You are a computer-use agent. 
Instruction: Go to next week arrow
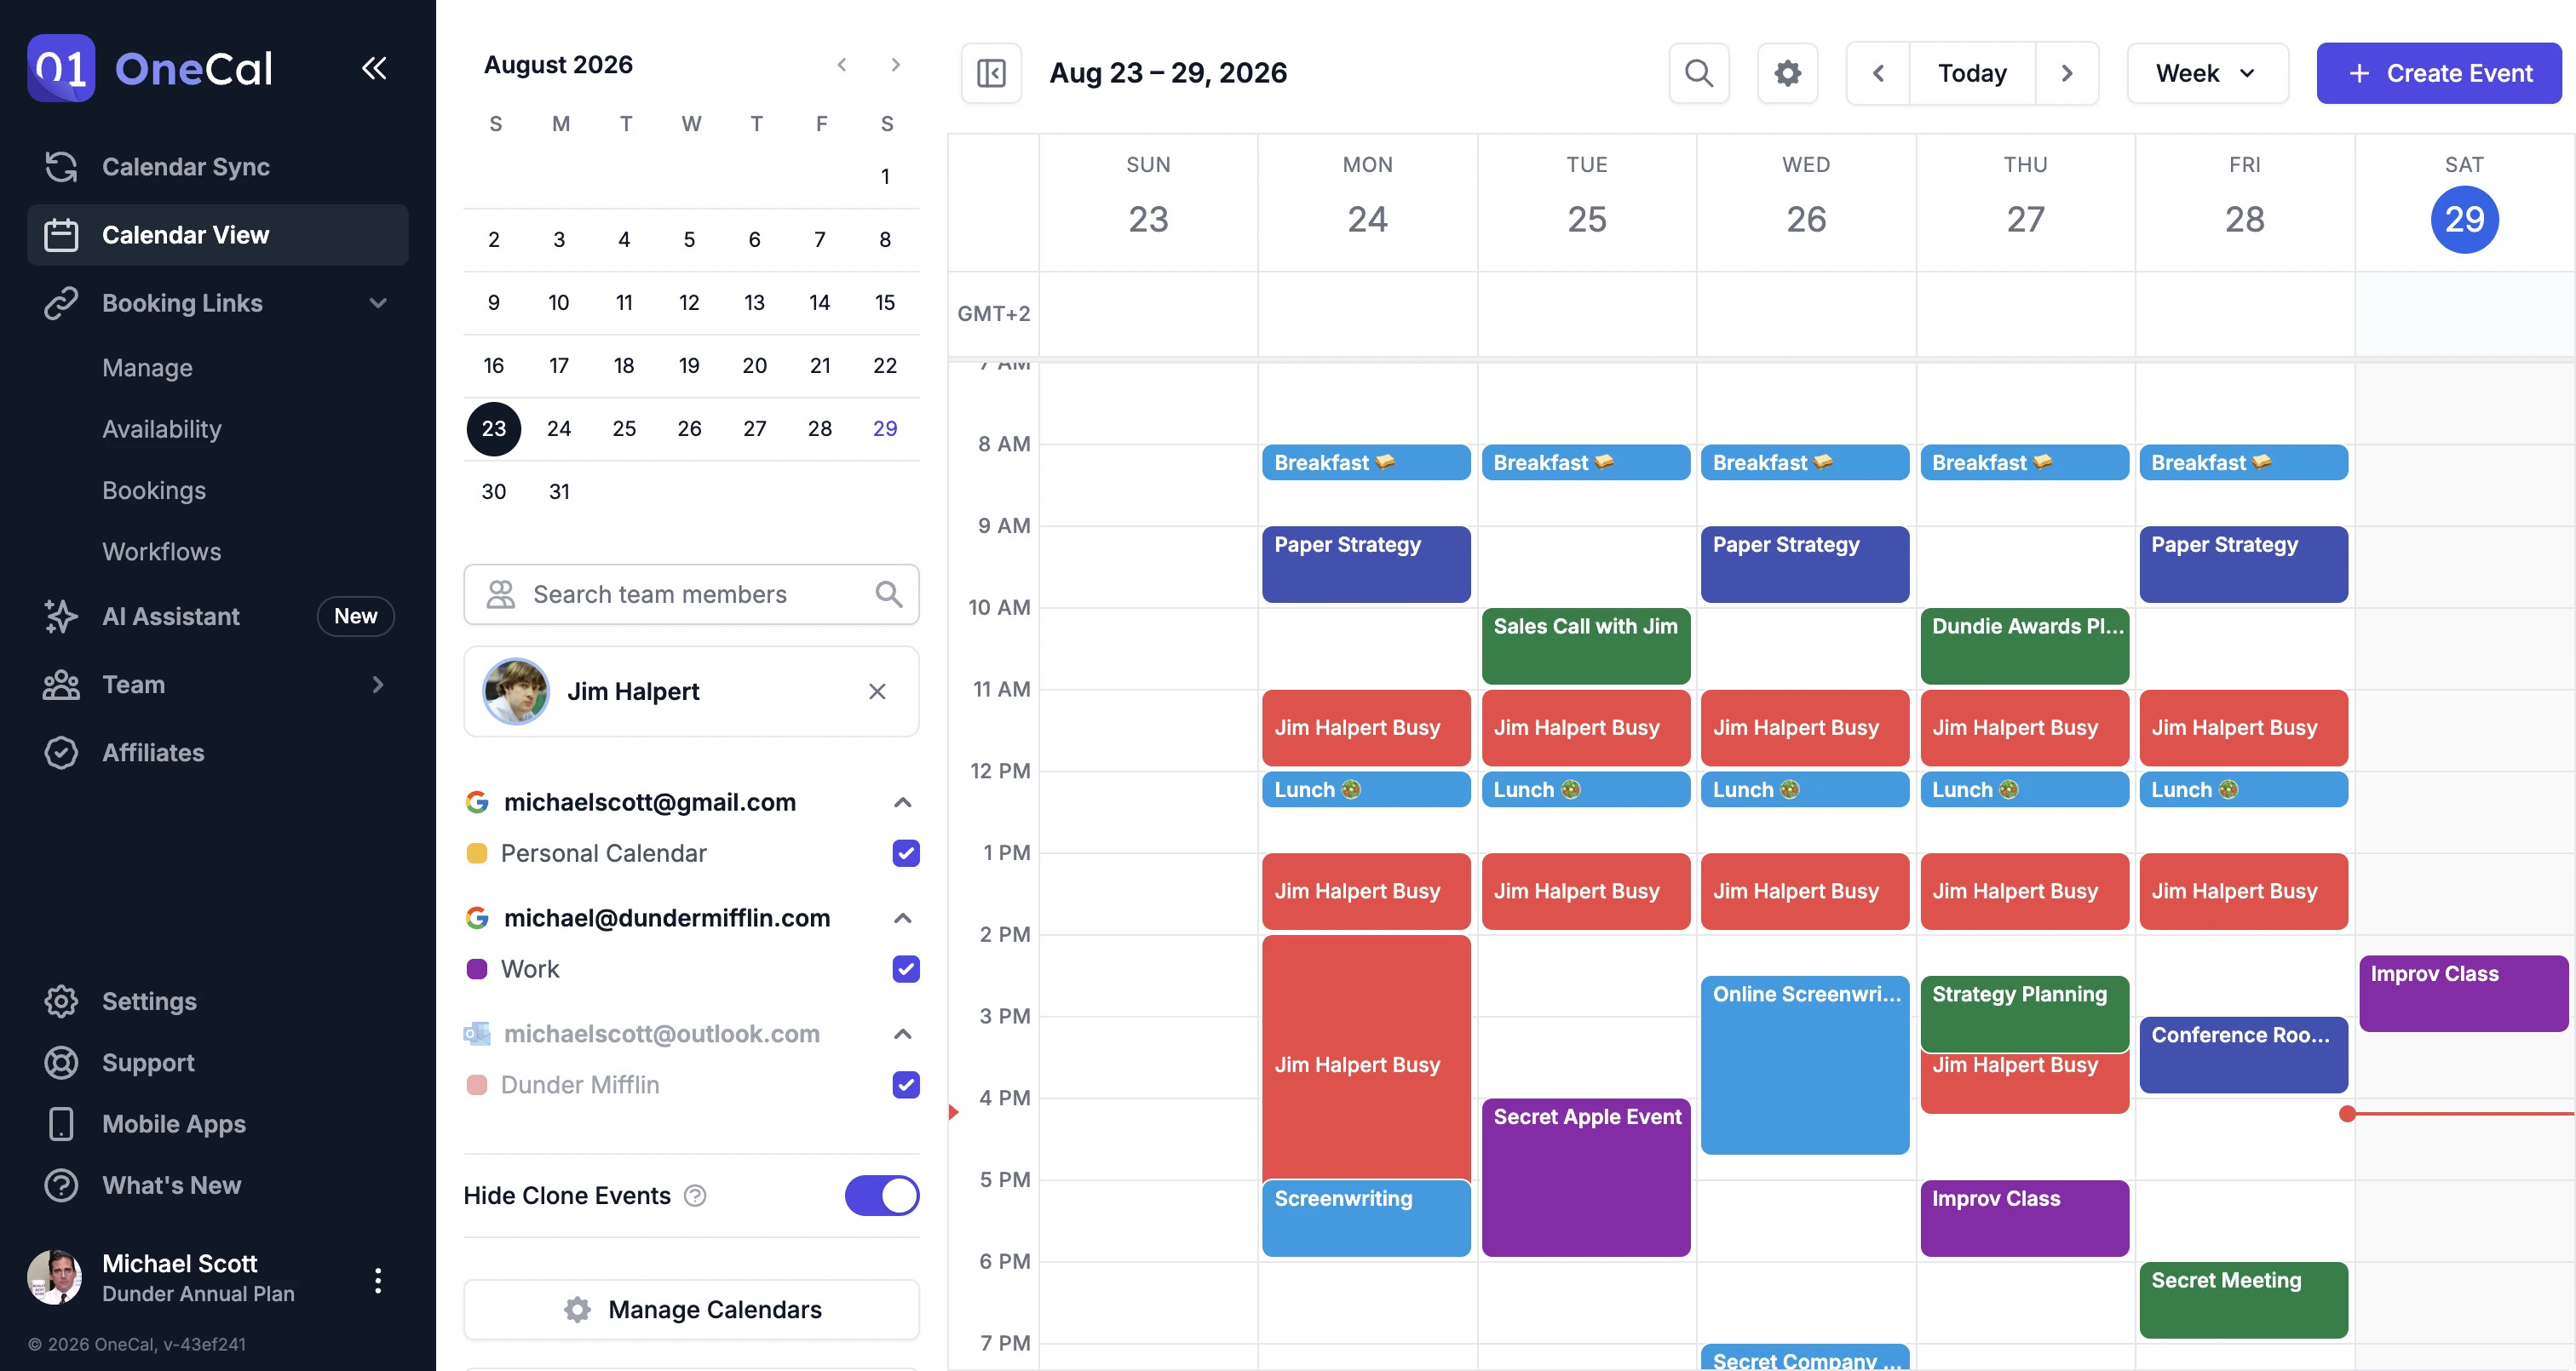(x=2067, y=73)
